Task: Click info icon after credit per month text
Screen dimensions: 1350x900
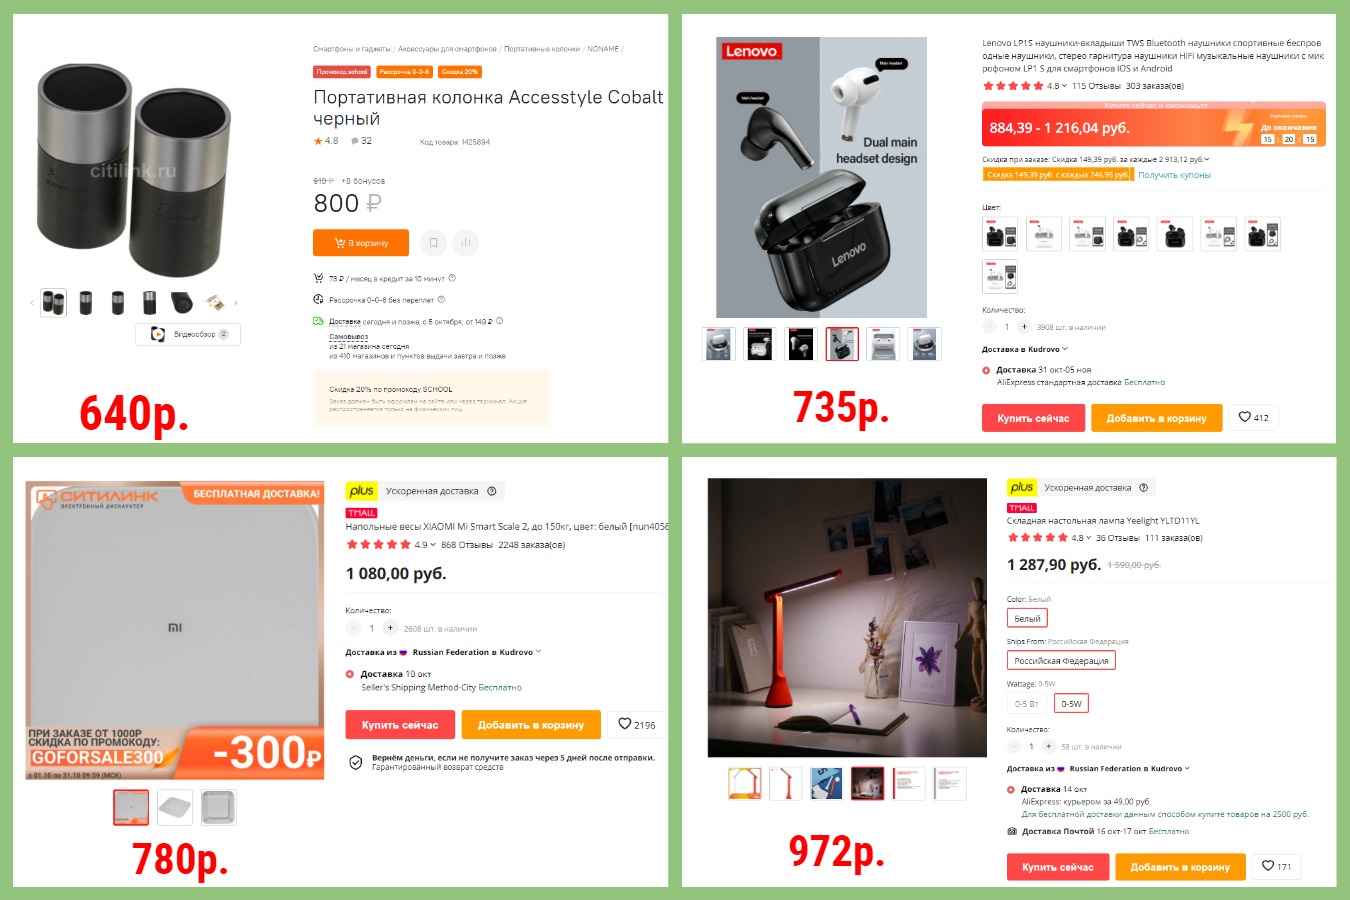Action: tap(452, 278)
